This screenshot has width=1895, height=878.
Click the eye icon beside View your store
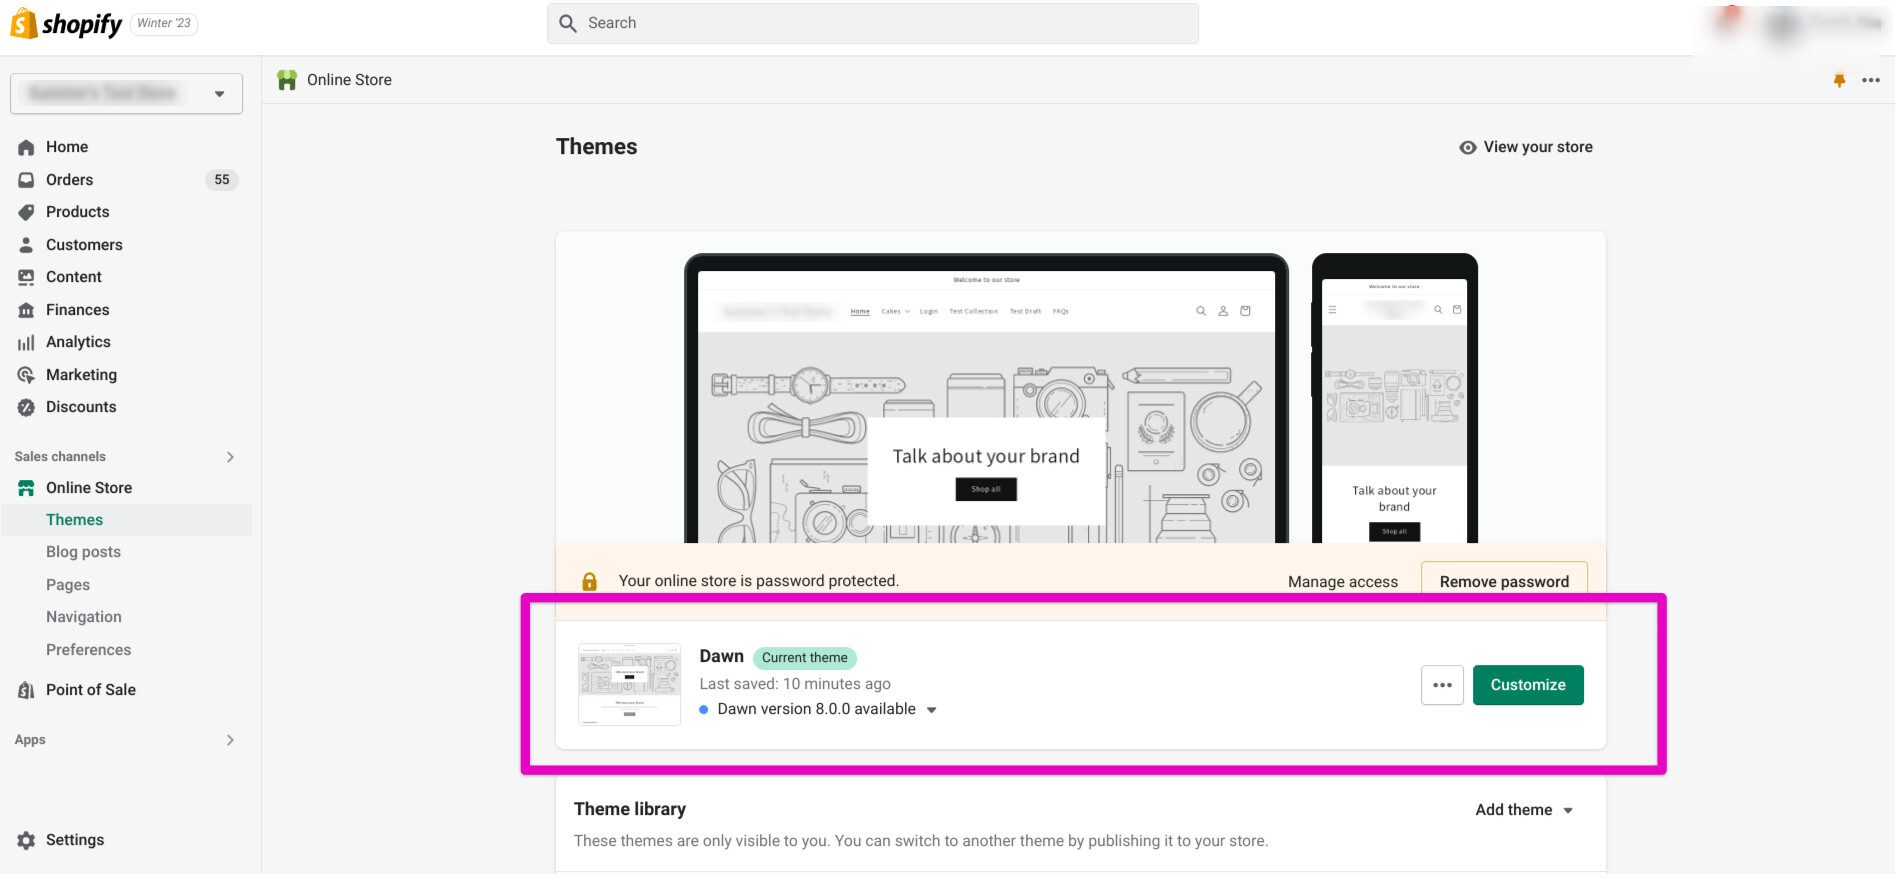pos(1467,147)
